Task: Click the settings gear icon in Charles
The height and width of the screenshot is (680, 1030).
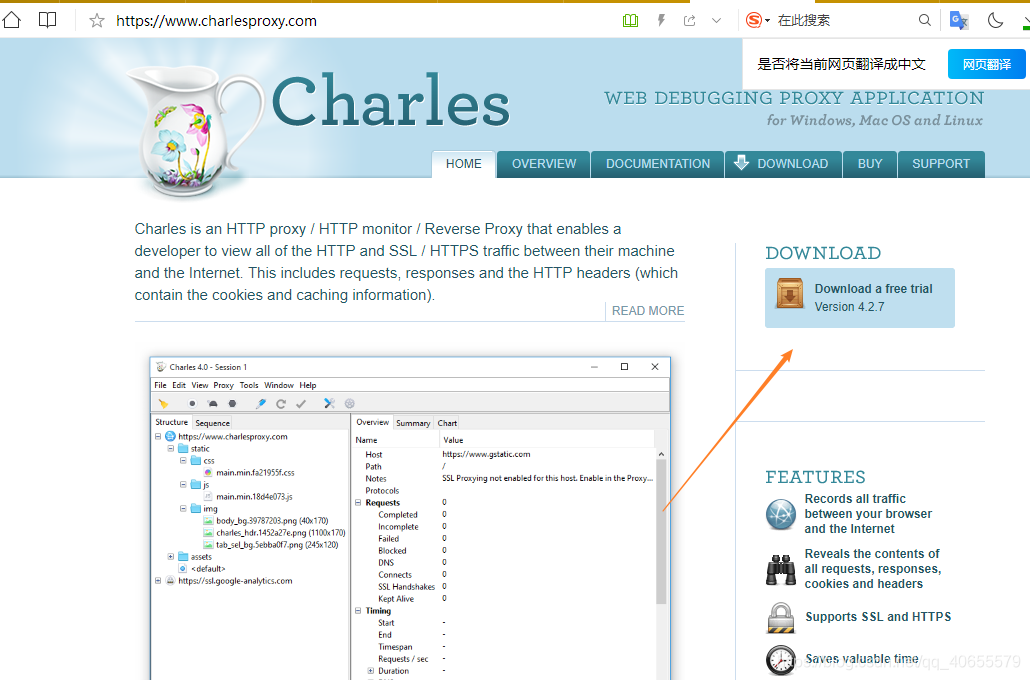Action: point(349,403)
